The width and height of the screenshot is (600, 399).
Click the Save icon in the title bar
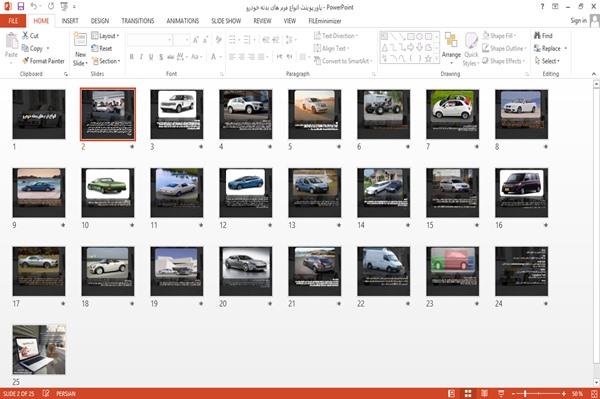(x=21, y=7)
